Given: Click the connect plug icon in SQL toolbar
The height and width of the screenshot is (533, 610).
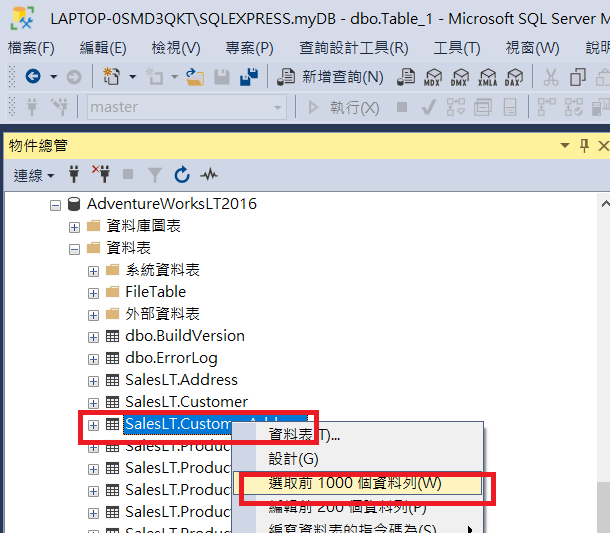Looking at the screenshot, I should click(x=32, y=107).
